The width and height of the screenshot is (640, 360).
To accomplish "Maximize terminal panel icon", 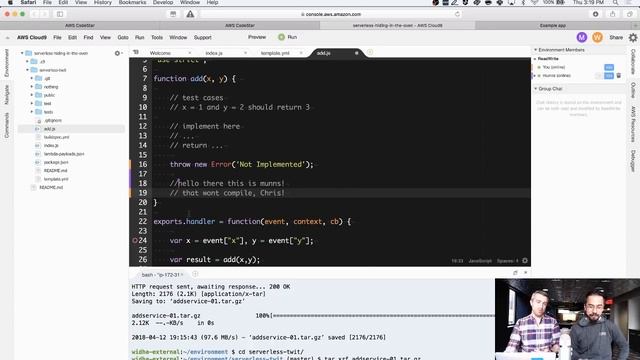I will [x=515, y=273].
